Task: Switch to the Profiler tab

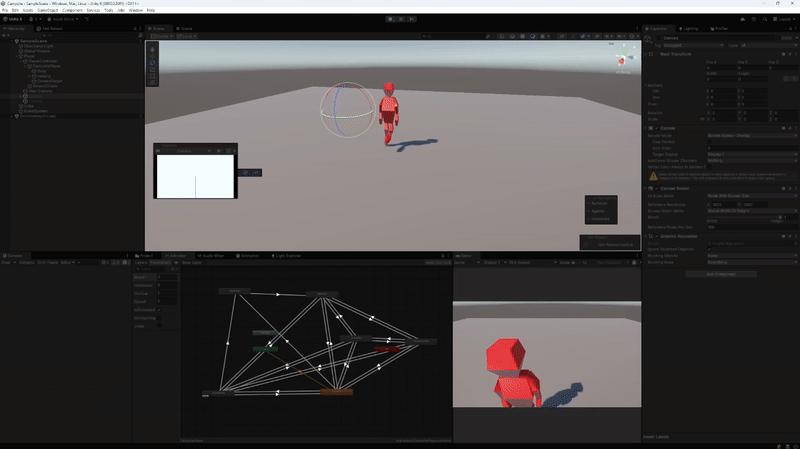Action: point(719,29)
